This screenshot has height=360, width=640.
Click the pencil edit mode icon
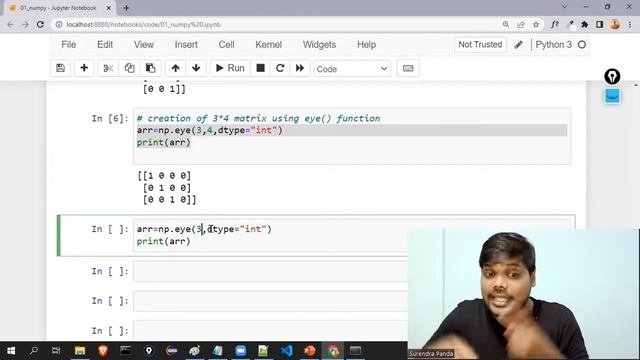pyautogui.click(x=518, y=44)
